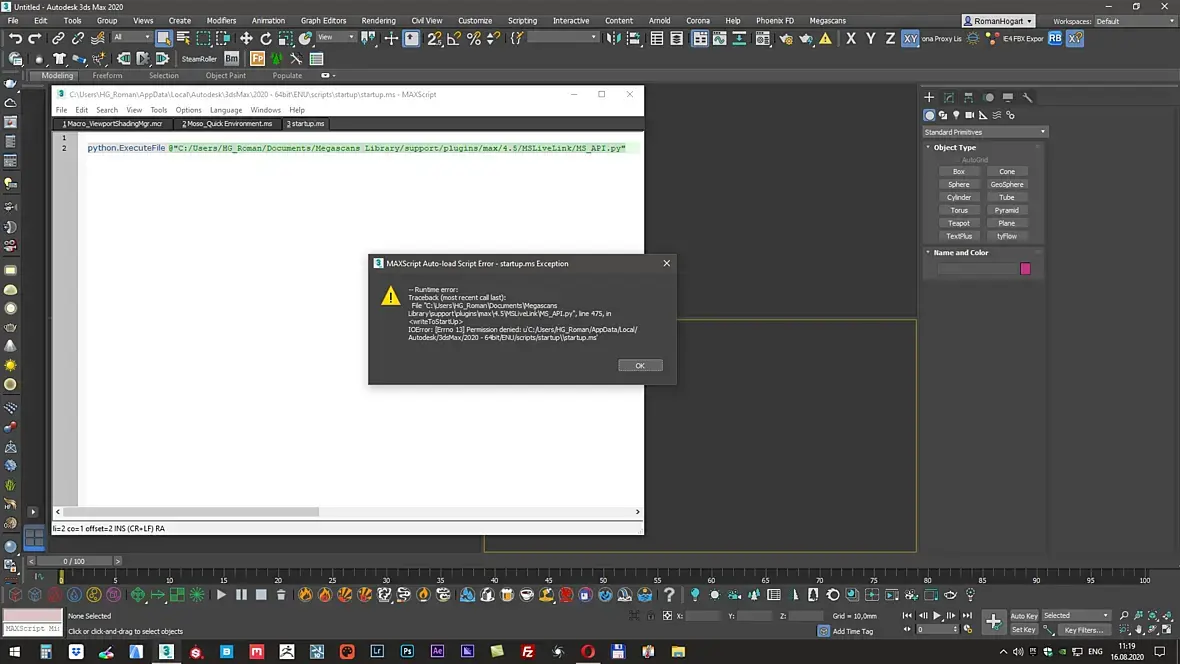The width and height of the screenshot is (1180, 664).
Task: Open the Rendering menu
Action: [x=378, y=20]
